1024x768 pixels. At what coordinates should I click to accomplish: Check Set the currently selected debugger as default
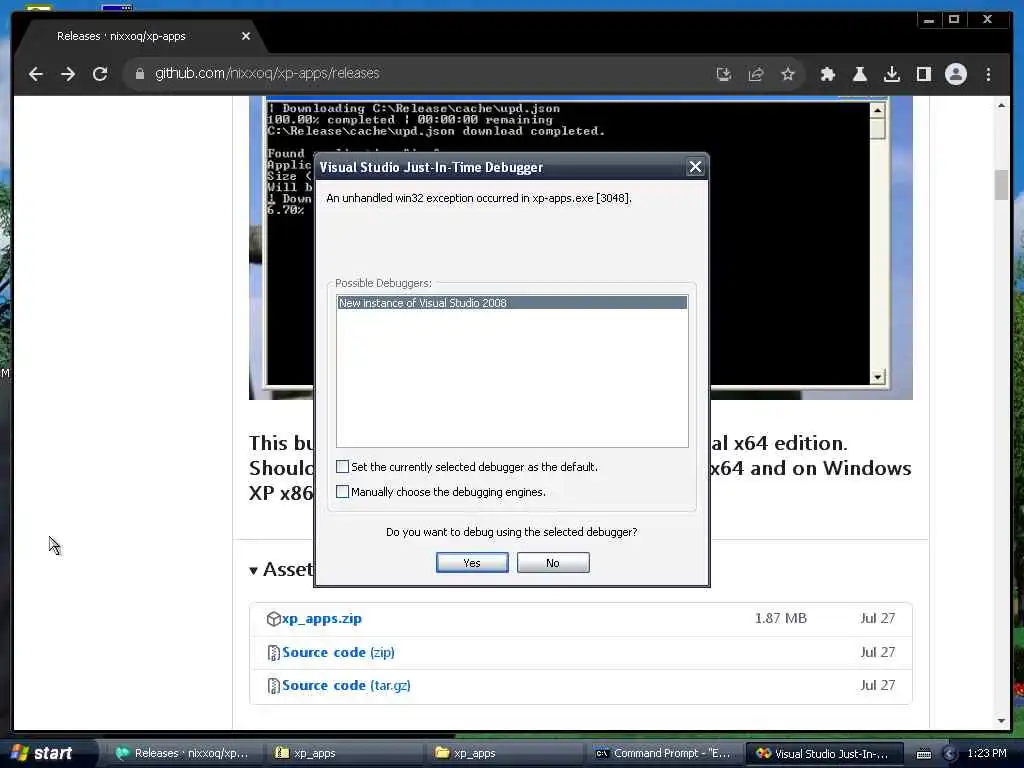pos(342,466)
